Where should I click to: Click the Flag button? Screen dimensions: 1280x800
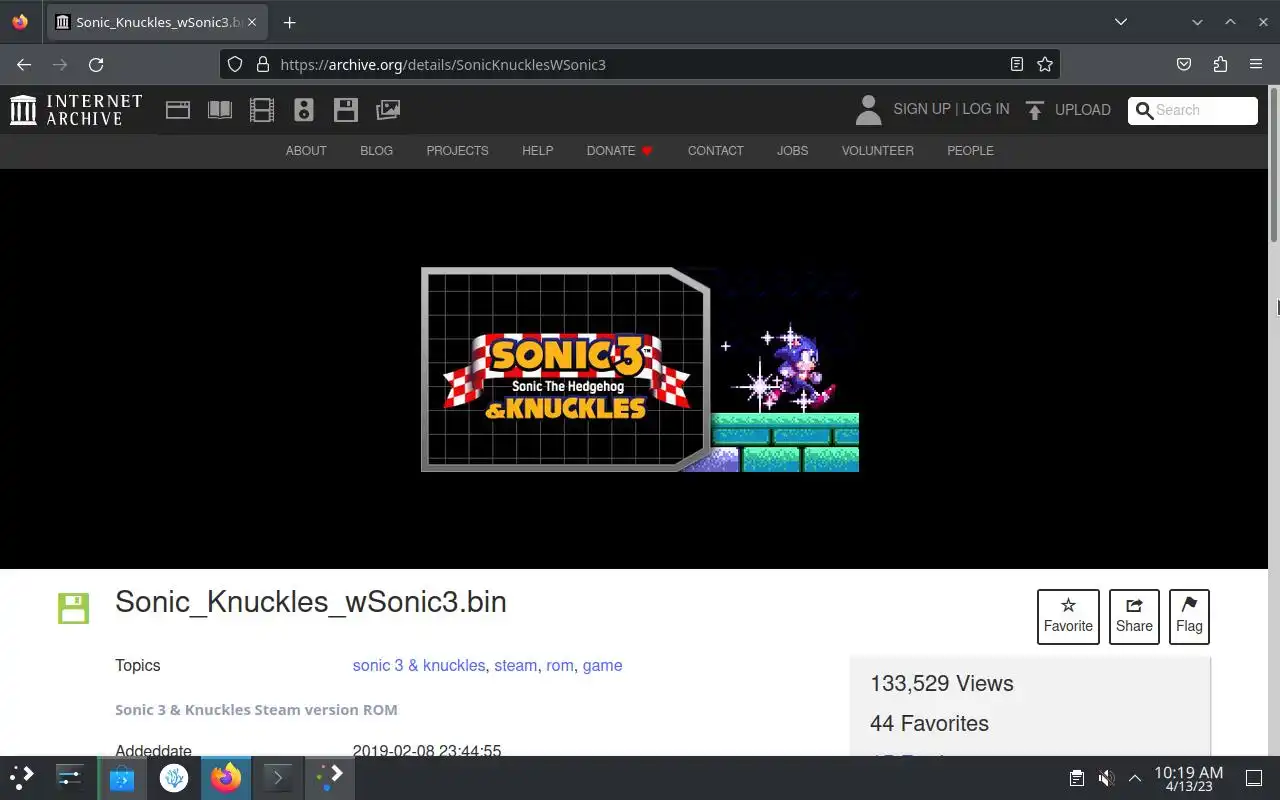tap(1189, 617)
